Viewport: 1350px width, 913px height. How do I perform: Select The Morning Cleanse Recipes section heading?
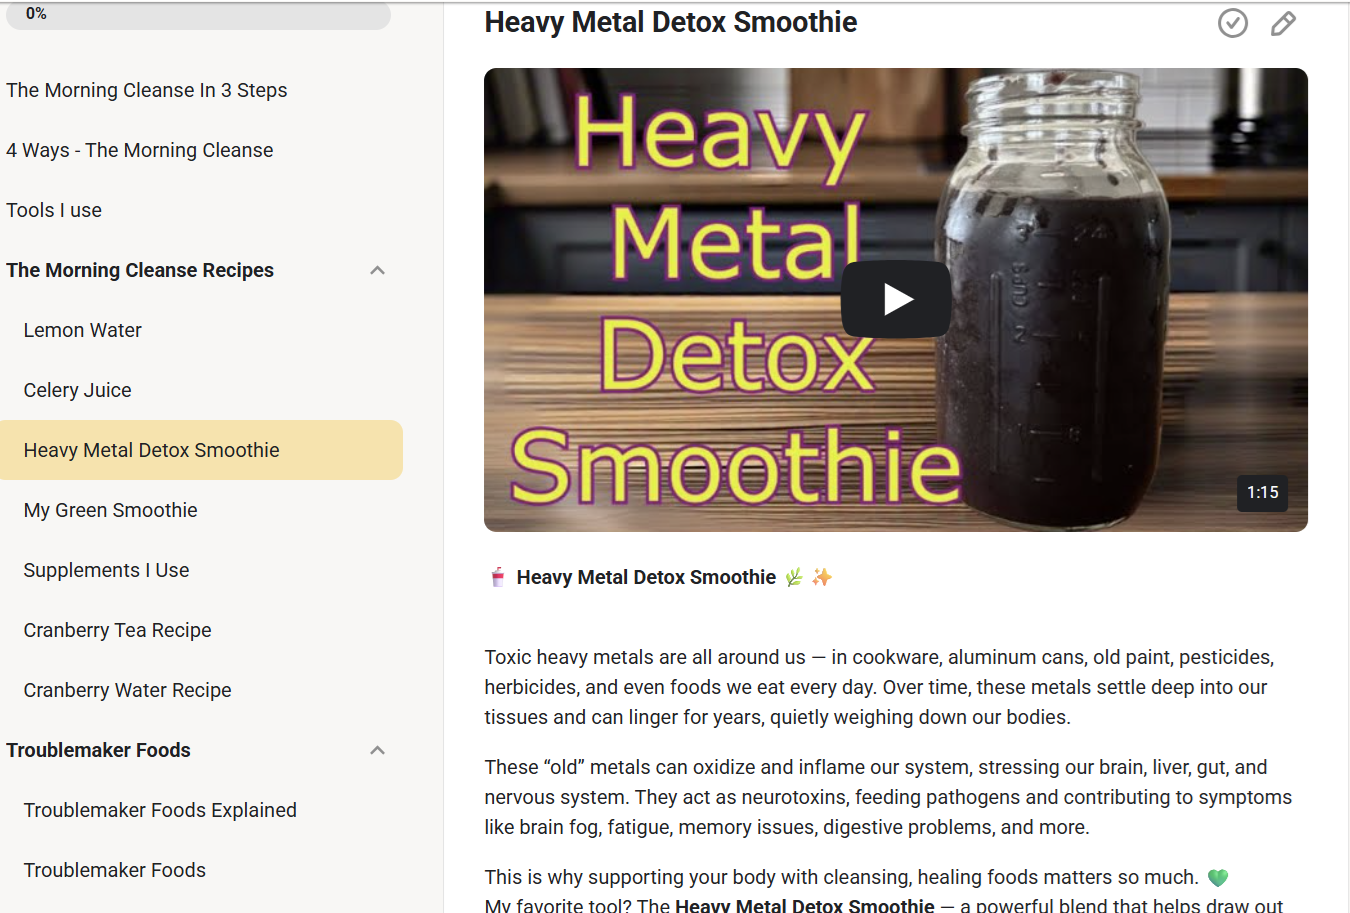pos(140,270)
